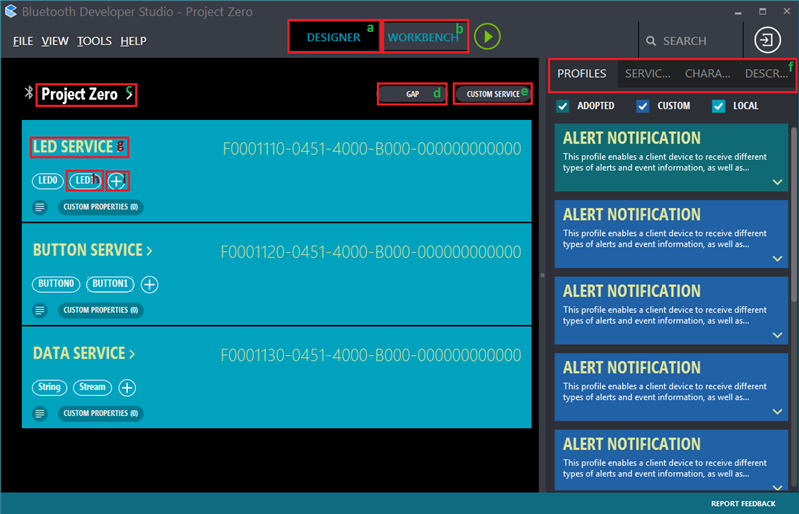Click the green run play button

click(x=487, y=37)
